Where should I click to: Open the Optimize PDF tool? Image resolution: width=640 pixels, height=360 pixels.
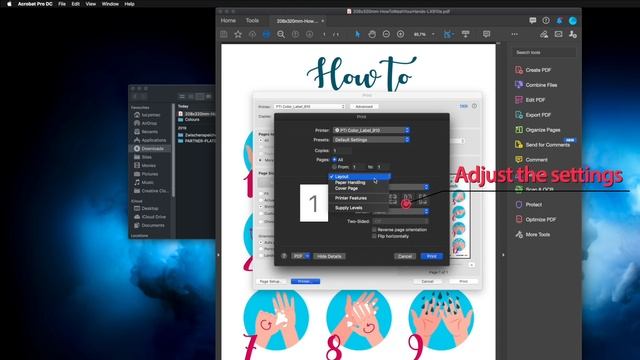coord(536,220)
